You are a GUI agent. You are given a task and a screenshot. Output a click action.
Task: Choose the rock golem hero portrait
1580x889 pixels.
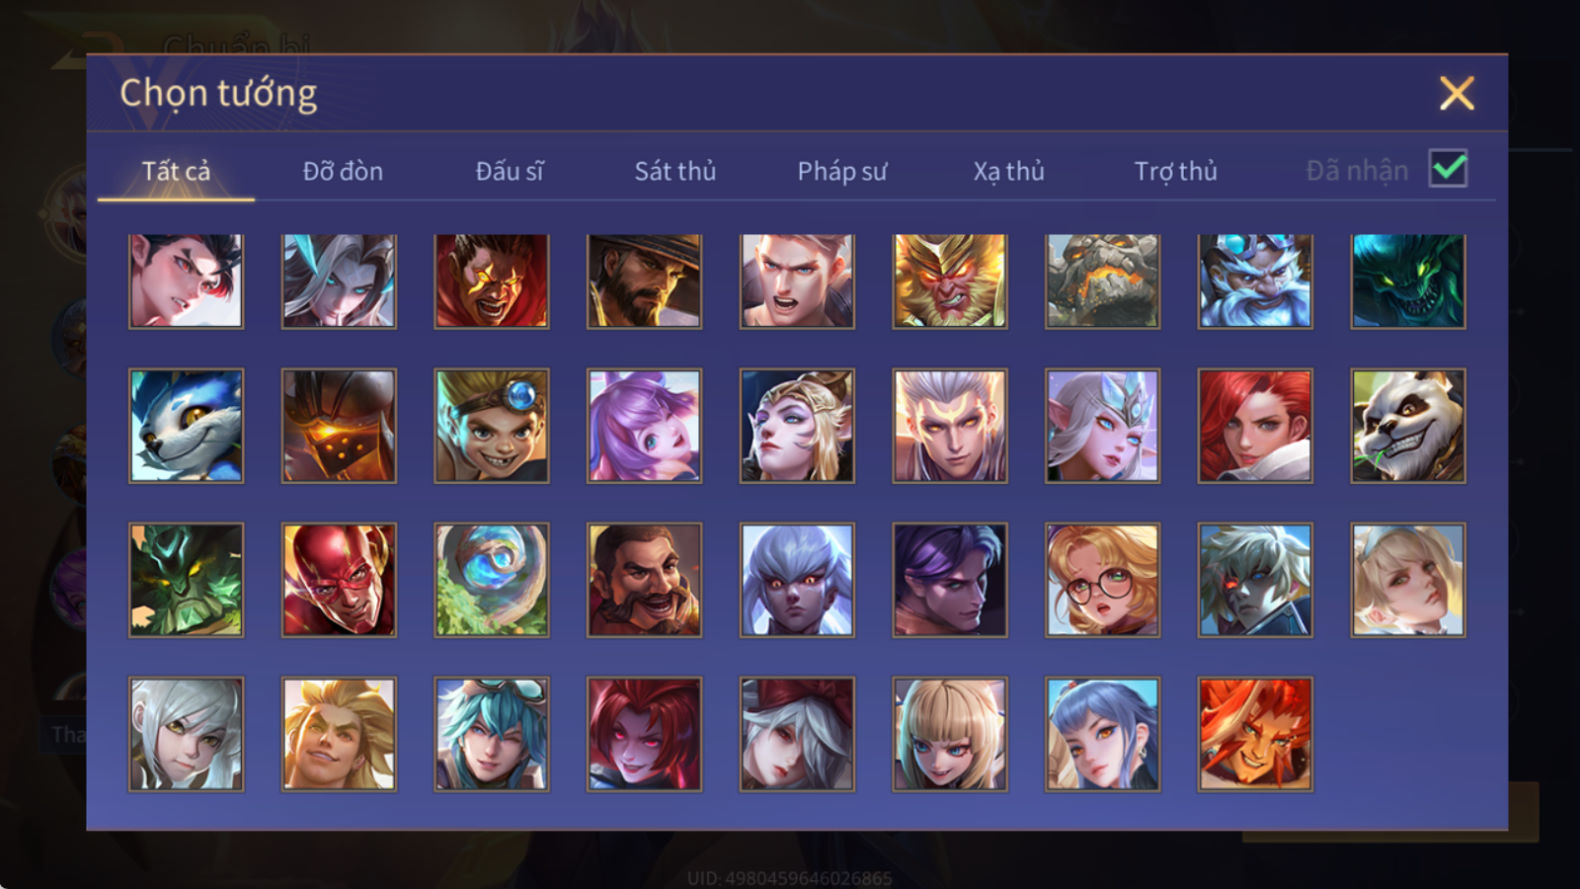(1102, 281)
